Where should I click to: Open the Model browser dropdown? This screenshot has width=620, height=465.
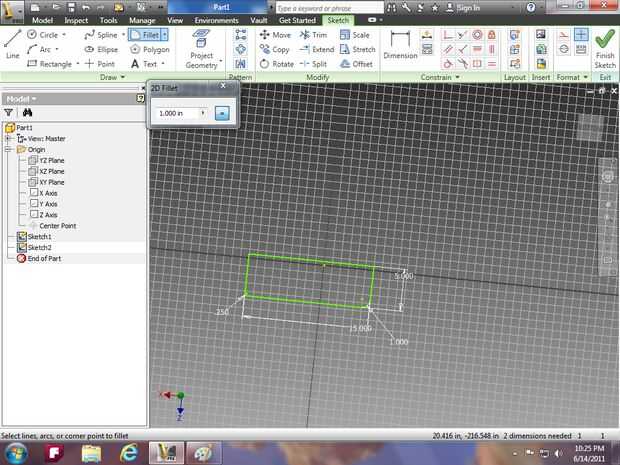34,99
